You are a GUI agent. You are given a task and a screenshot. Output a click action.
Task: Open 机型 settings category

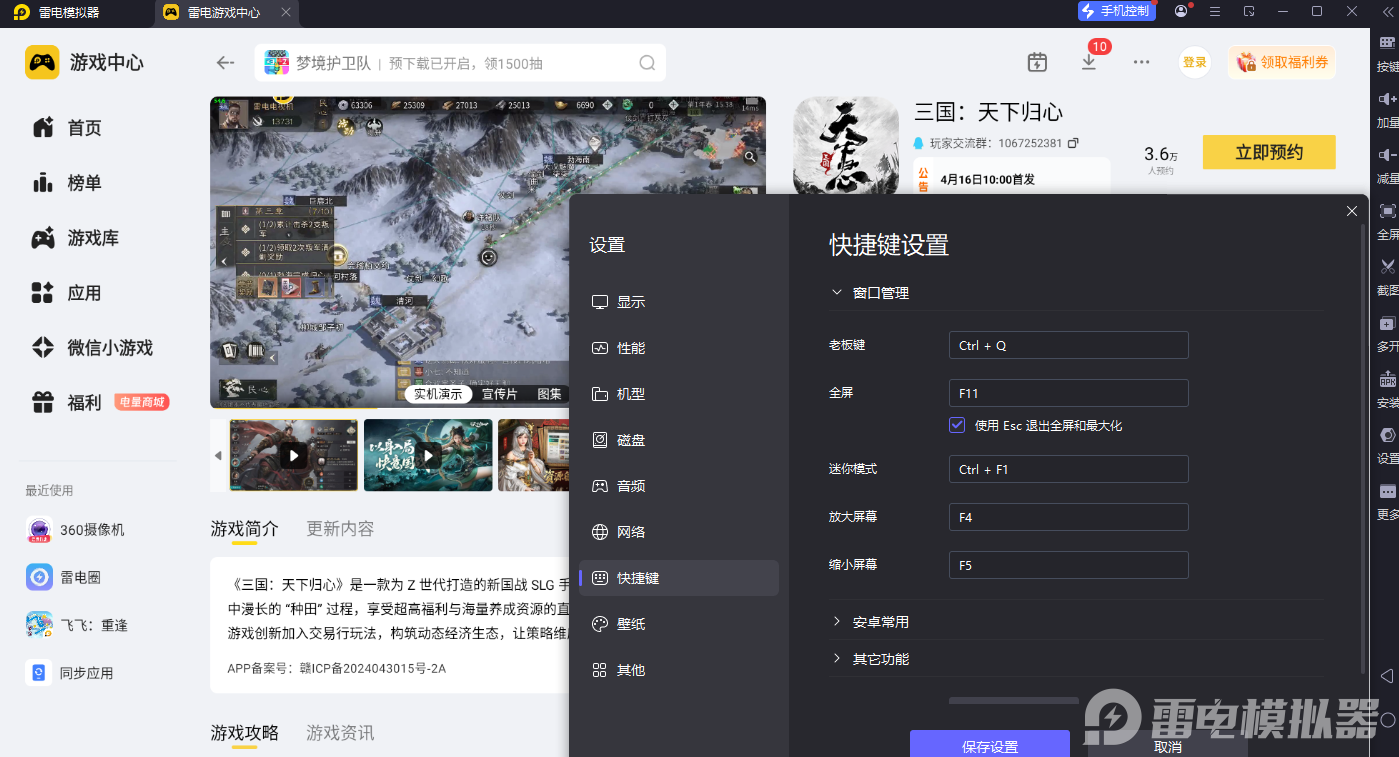pos(679,394)
